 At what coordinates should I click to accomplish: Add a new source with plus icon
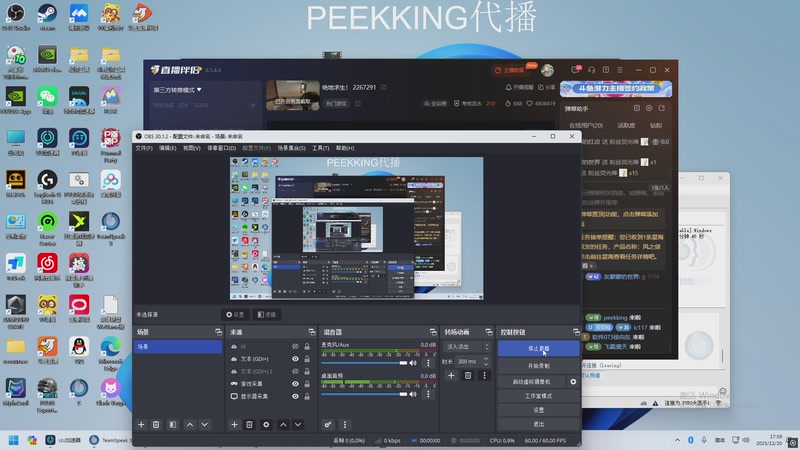(234, 424)
